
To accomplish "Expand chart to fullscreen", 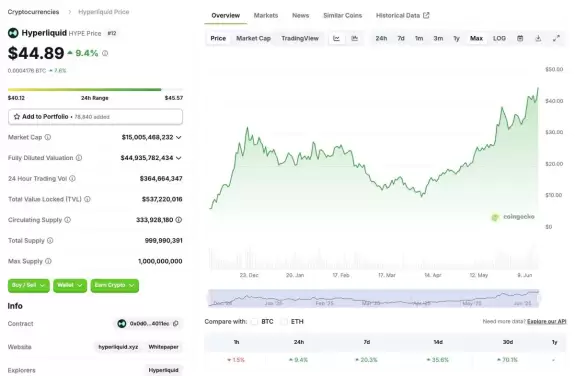I will 556,39.
